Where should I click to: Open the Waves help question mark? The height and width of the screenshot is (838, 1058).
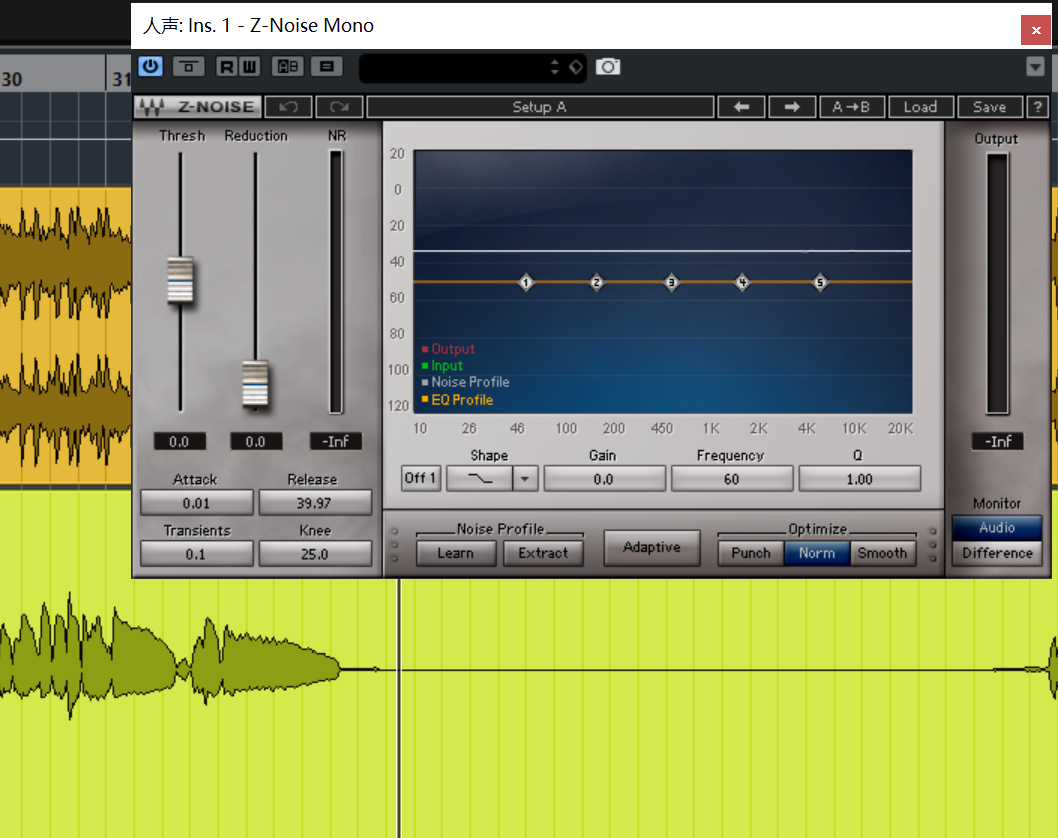pyautogui.click(x=1038, y=107)
